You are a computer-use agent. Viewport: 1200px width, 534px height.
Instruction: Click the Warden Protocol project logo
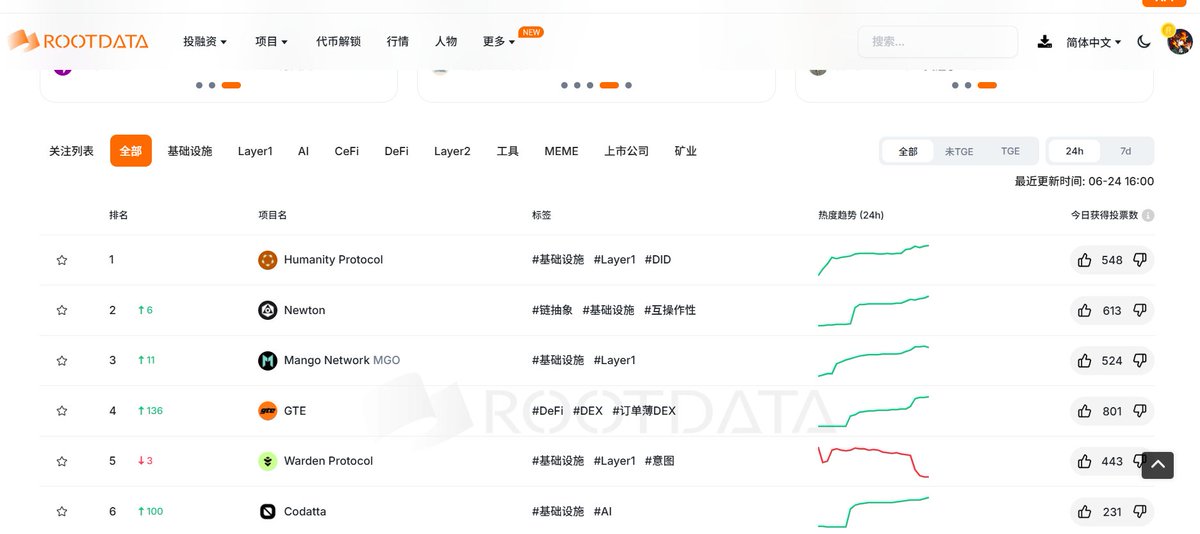point(267,461)
